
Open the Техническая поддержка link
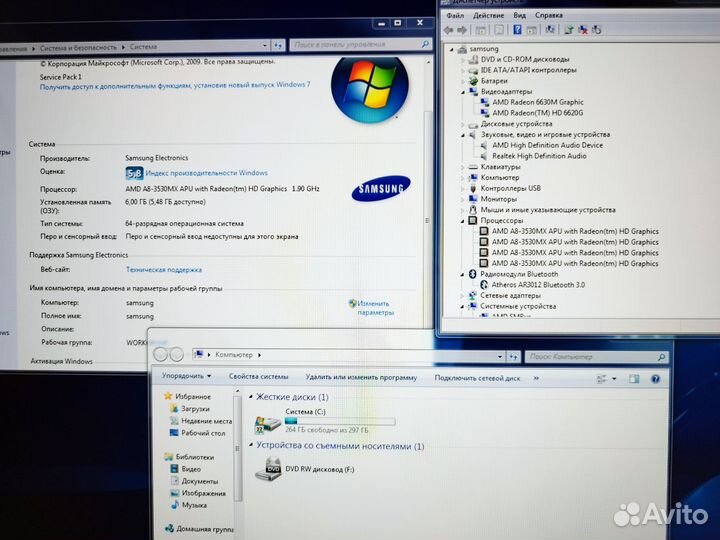(164, 270)
